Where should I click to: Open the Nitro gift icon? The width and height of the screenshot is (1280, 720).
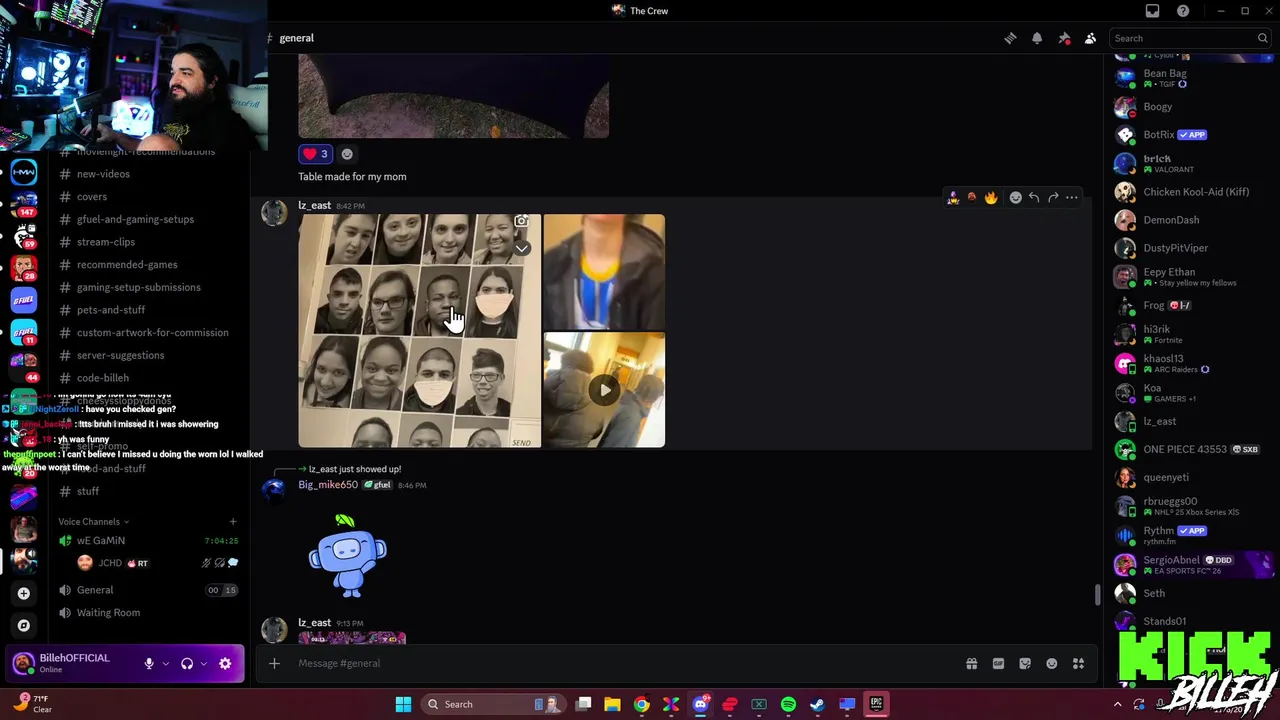[x=971, y=663]
